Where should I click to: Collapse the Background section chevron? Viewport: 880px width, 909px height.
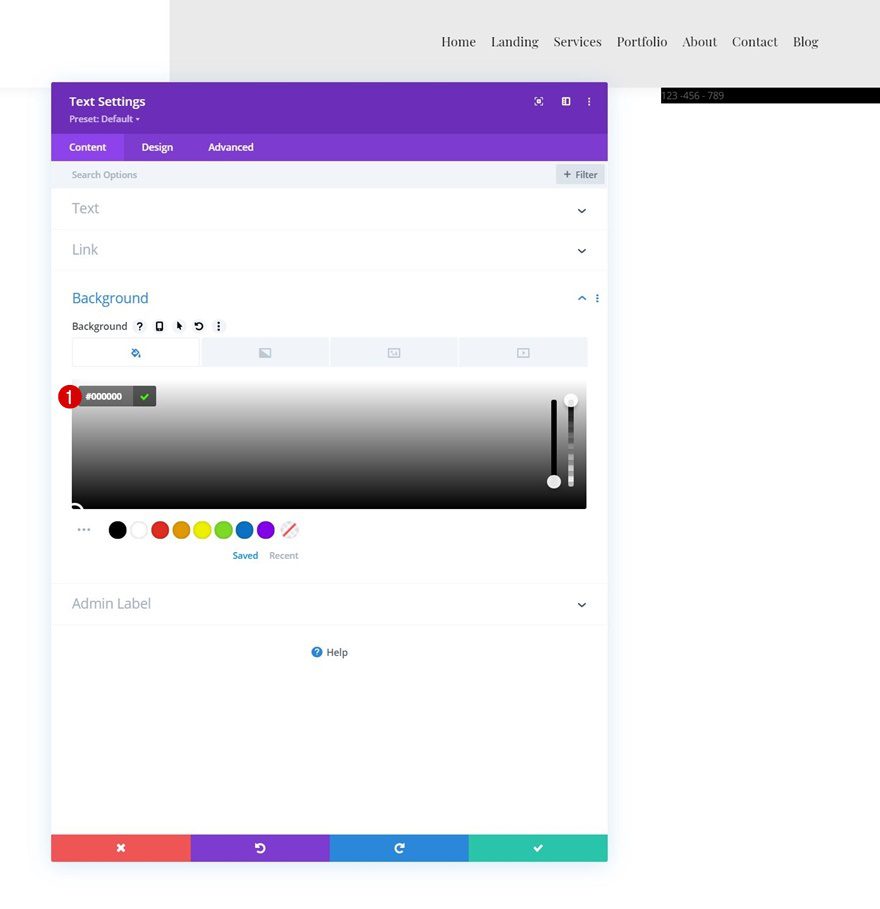click(x=581, y=298)
